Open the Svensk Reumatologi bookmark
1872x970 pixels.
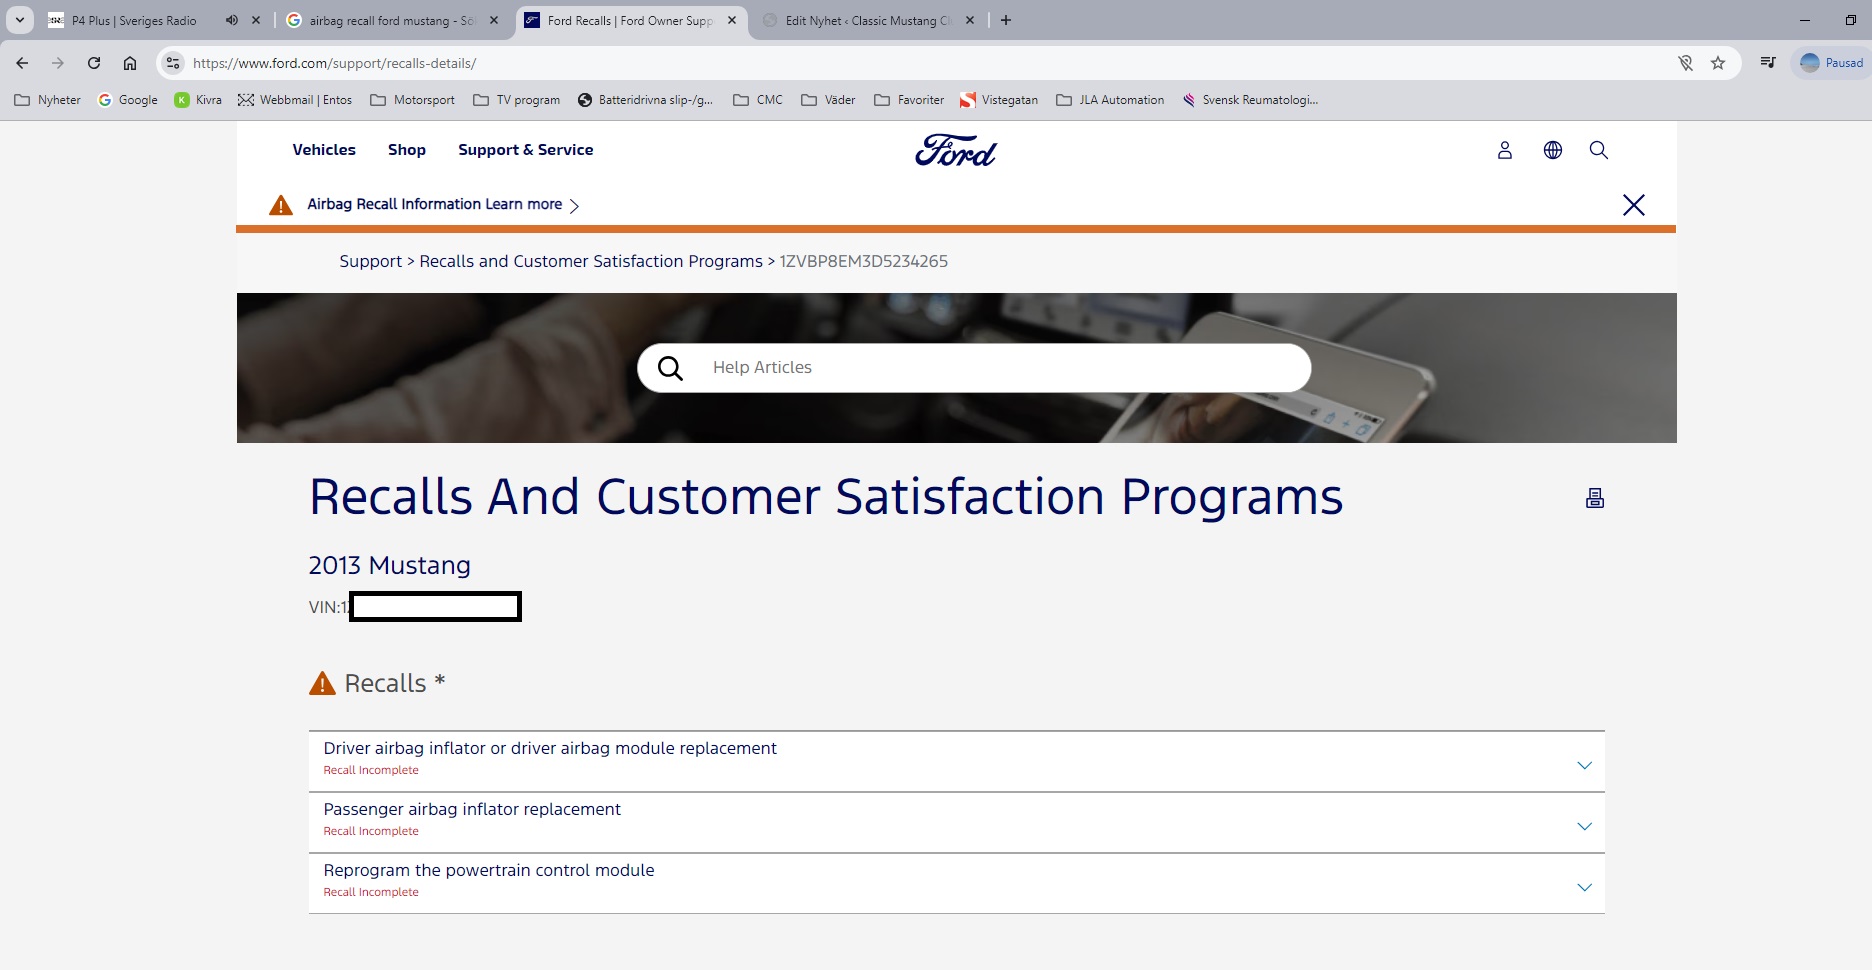click(1250, 100)
